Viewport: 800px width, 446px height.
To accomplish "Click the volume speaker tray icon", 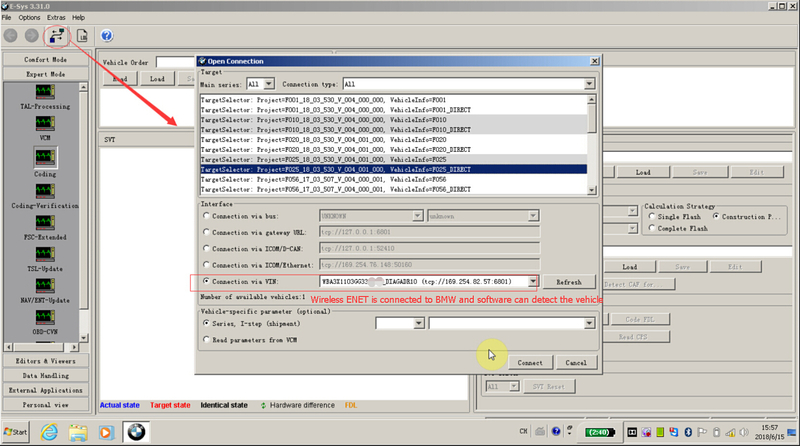I will click(744, 432).
